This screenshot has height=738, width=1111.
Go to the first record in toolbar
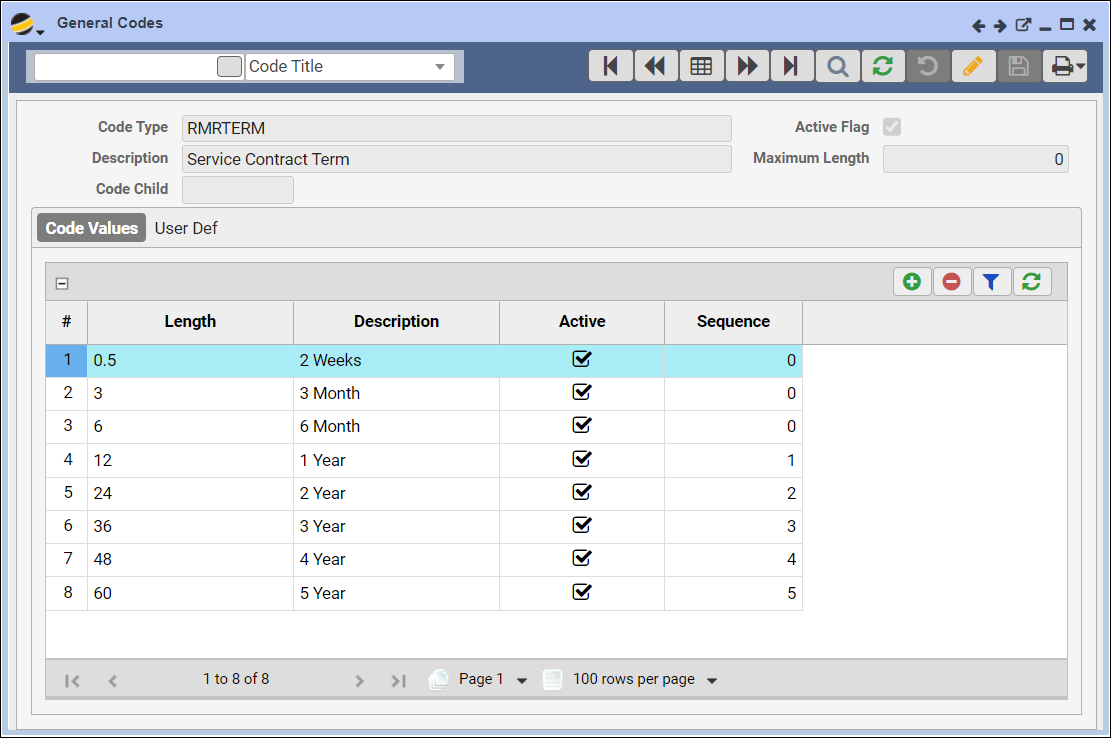pos(610,66)
